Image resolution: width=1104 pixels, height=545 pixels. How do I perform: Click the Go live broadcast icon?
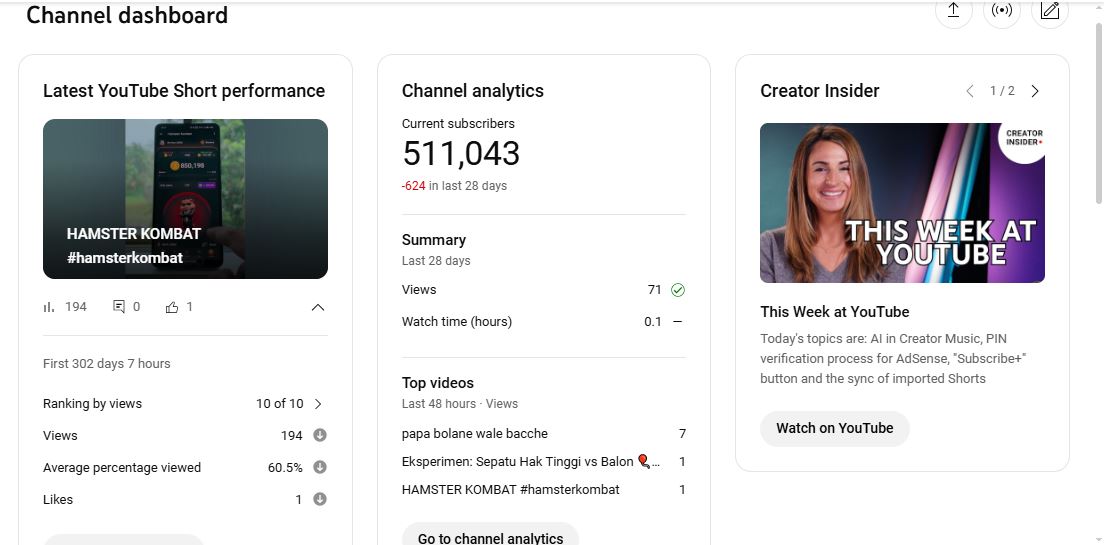[x=1001, y=10]
